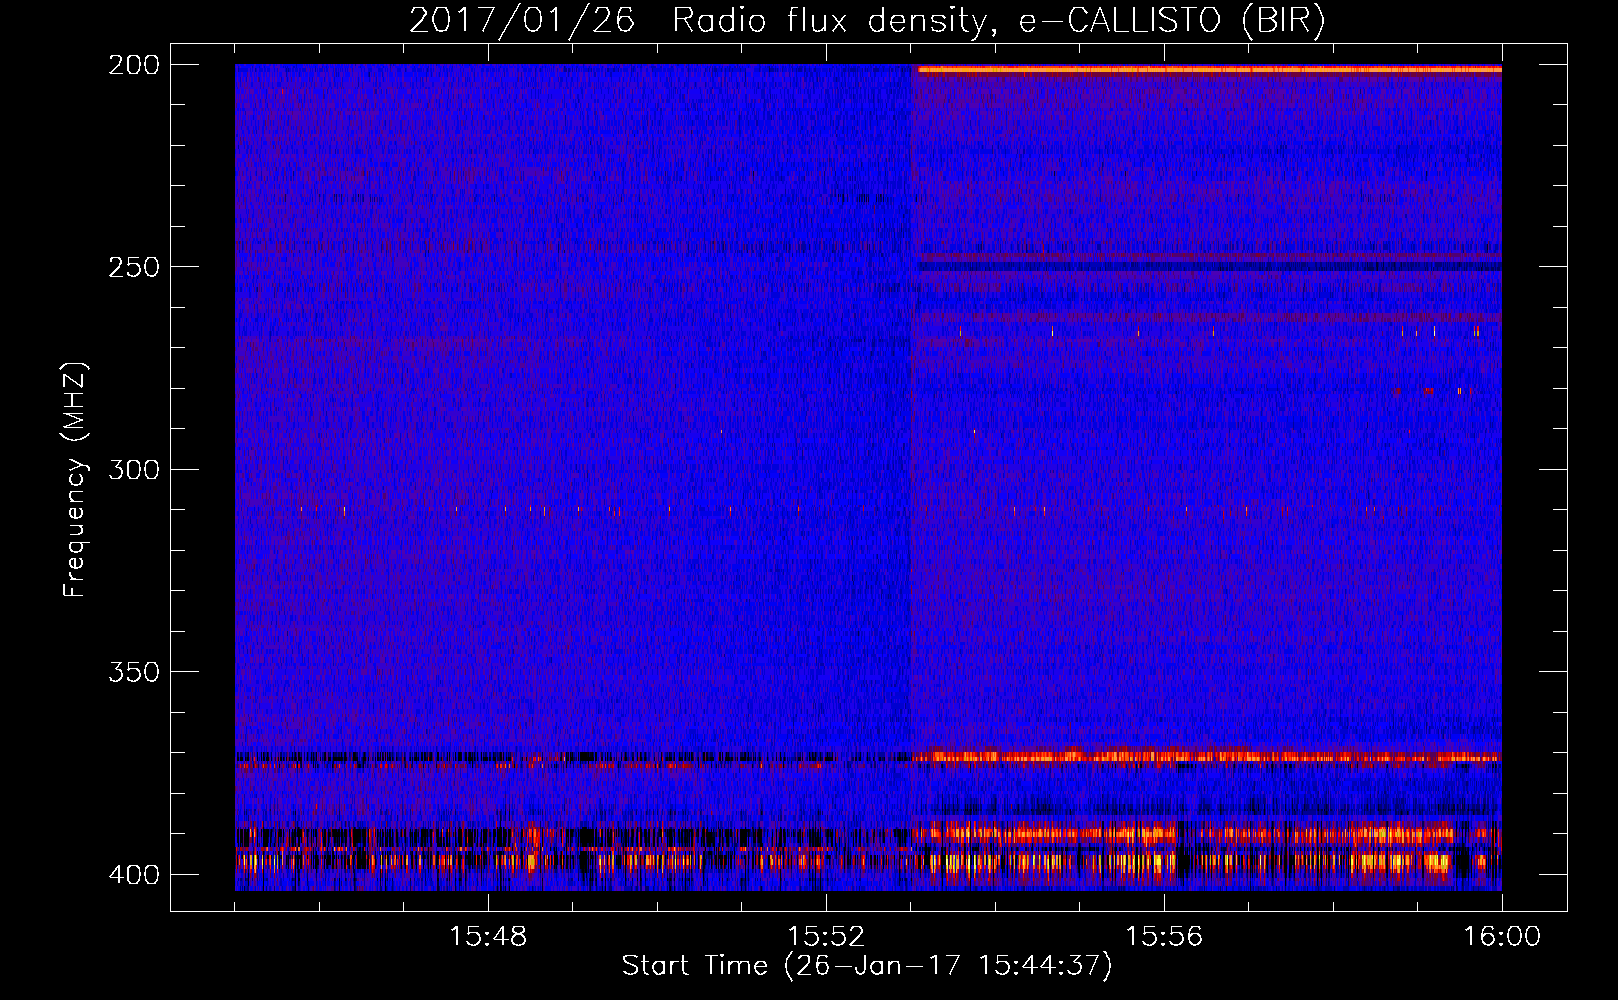The width and height of the screenshot is (1618, 1000).
Task: Click the dark horizontal band at 250 MHz
Action: [1209, 267]
